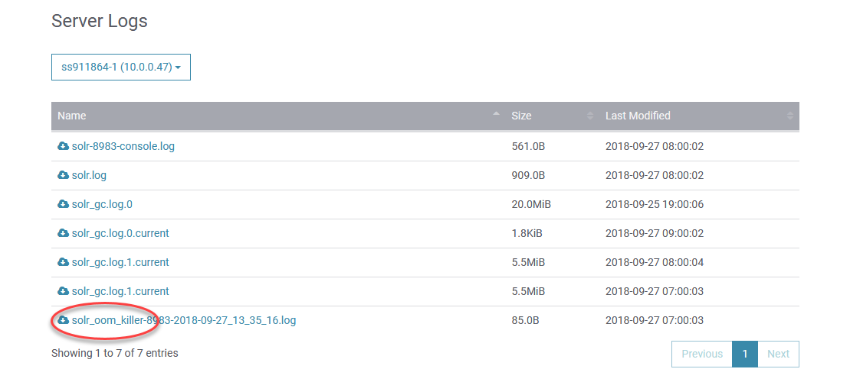852x391 pixels.
Task: Click the Name column header text
Action: pyautogui.click(x=72, y=116)
